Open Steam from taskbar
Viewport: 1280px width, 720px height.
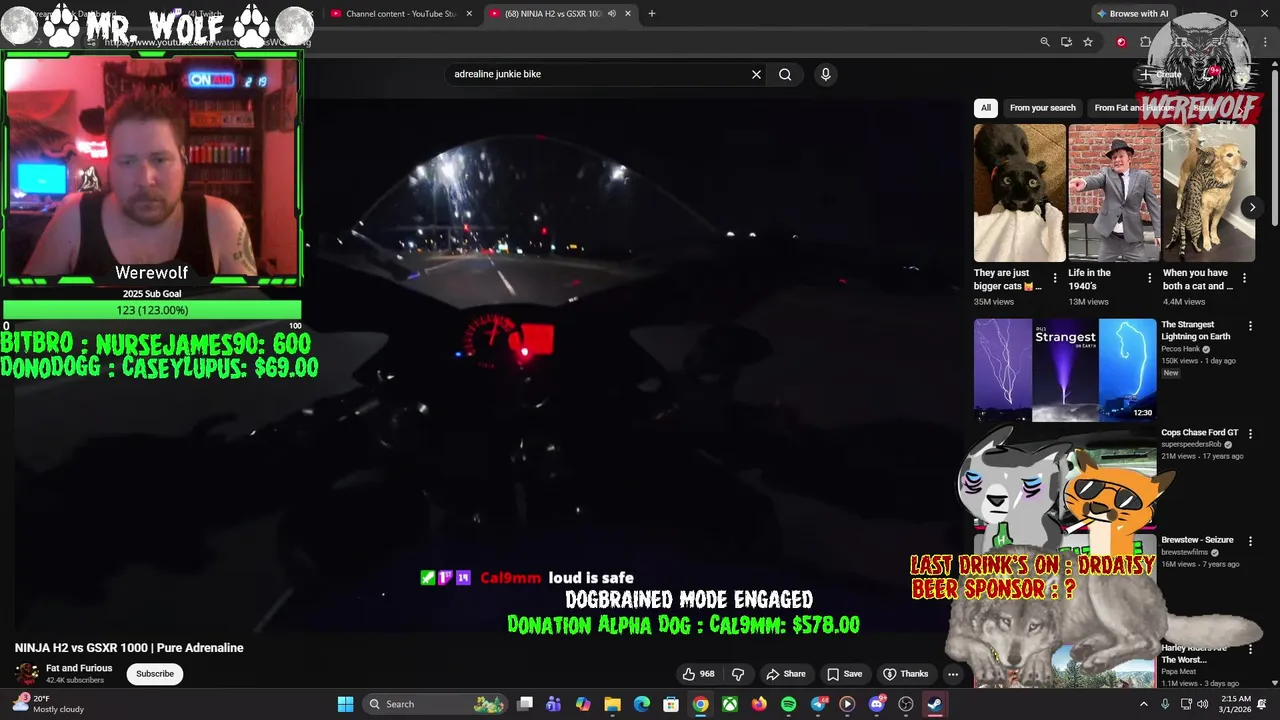coord(935,704)
